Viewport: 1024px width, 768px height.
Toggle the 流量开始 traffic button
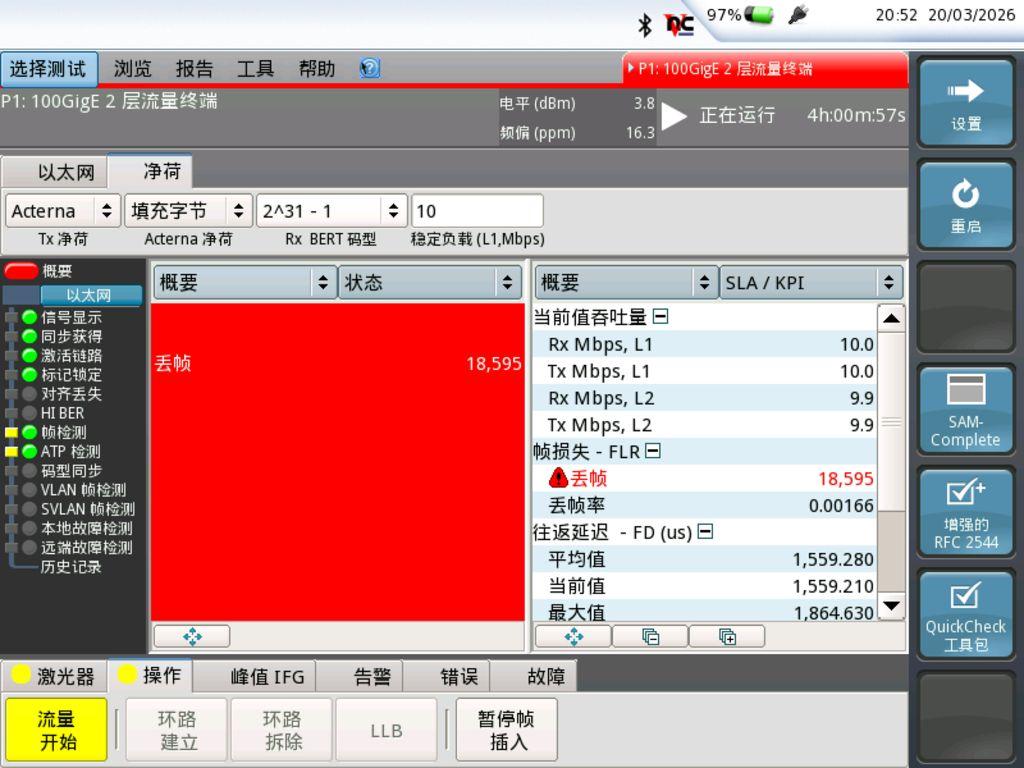point(56,730)
